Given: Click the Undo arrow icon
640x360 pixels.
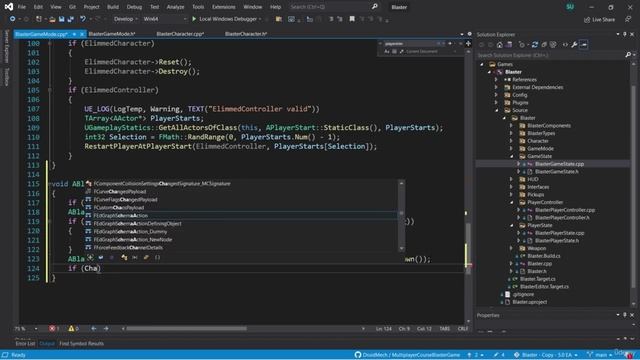Looking at the screenshot, I should pos(83,19).
